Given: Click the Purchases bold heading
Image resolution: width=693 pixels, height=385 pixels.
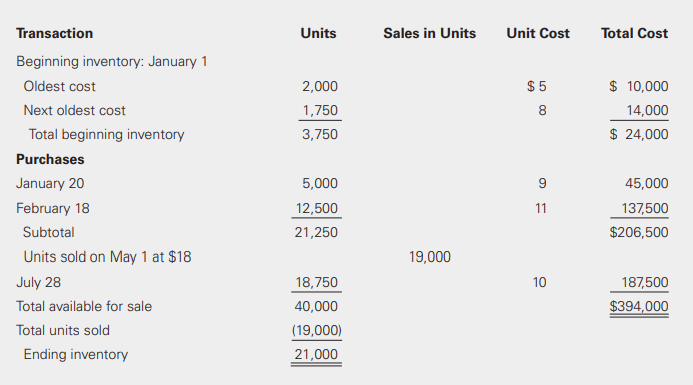Looking at the screenshot, I should coord(50,159).
